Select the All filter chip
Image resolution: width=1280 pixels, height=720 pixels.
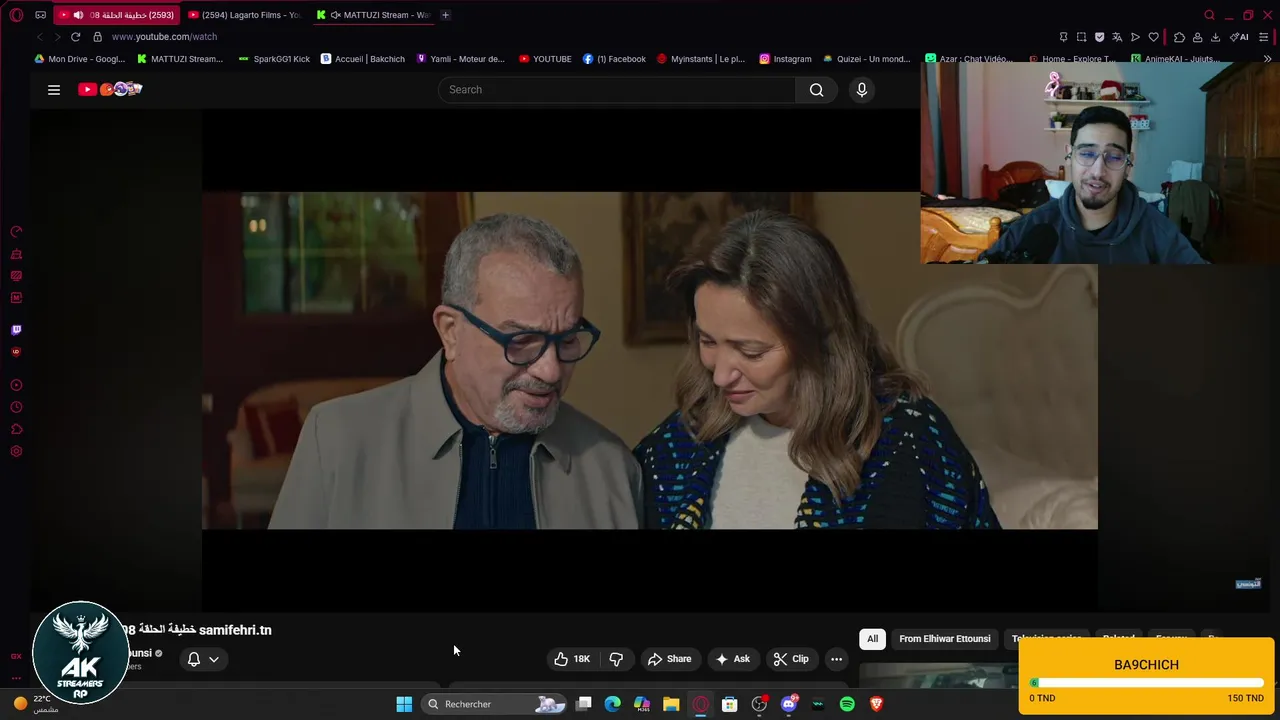pos(872,639)
